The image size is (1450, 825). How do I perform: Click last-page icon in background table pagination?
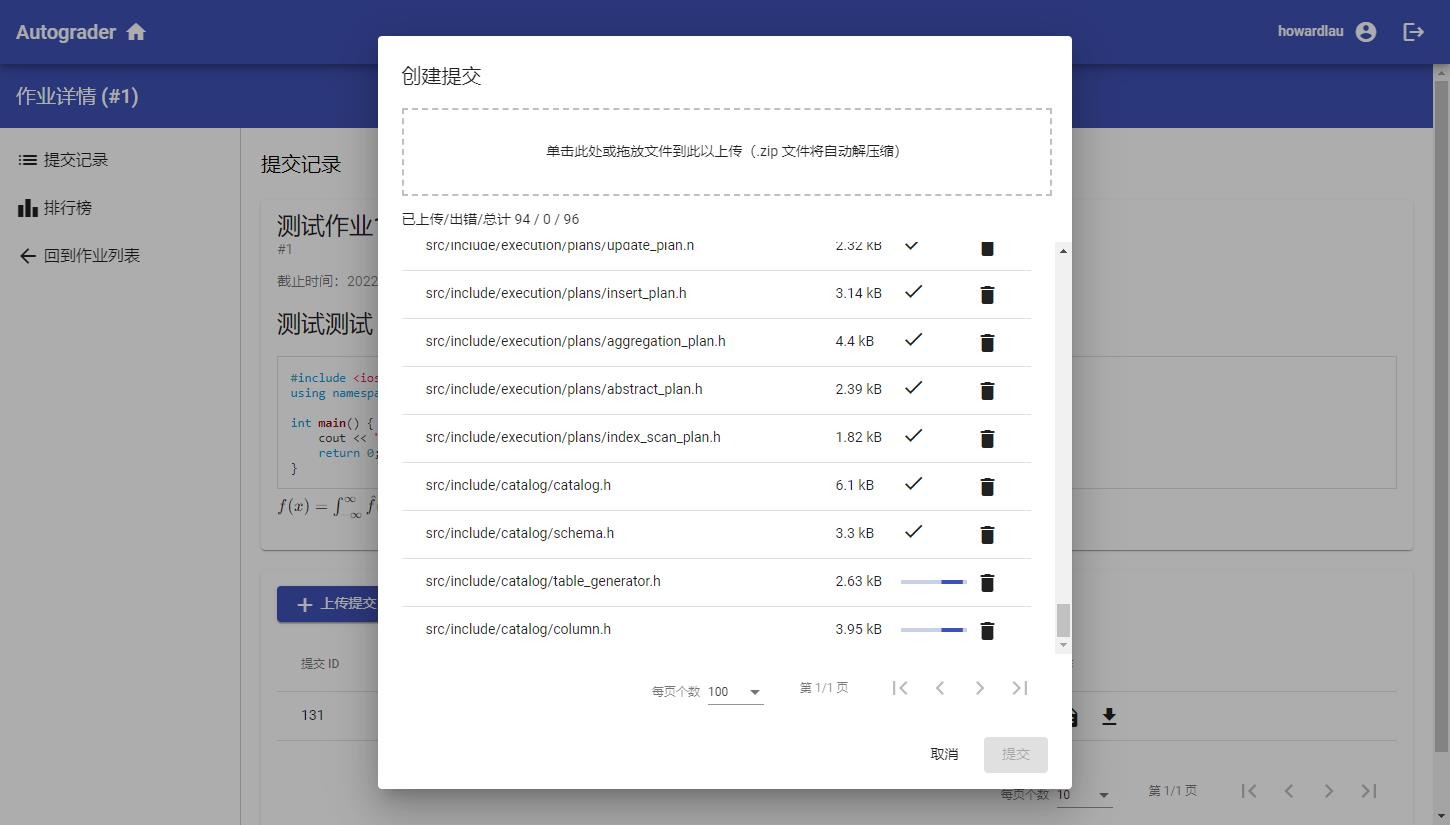coord(1369,791)
